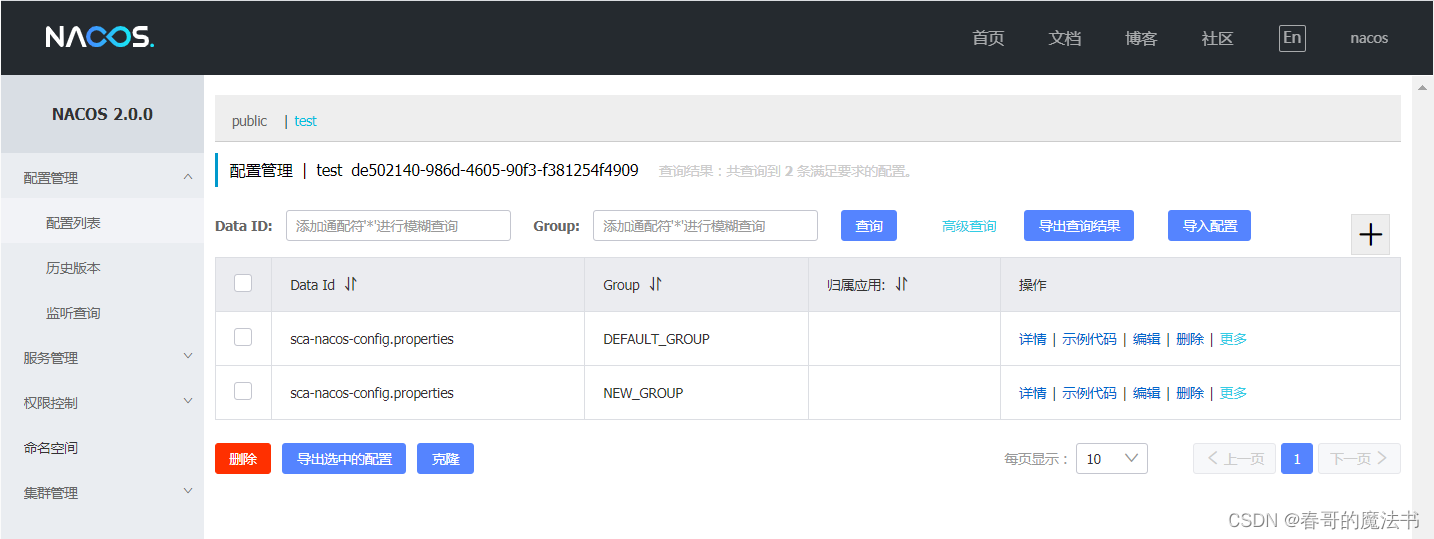Click the plus icon to create configuration
The width and height of the screenshot is (1434, 539).
point(1370,235)
